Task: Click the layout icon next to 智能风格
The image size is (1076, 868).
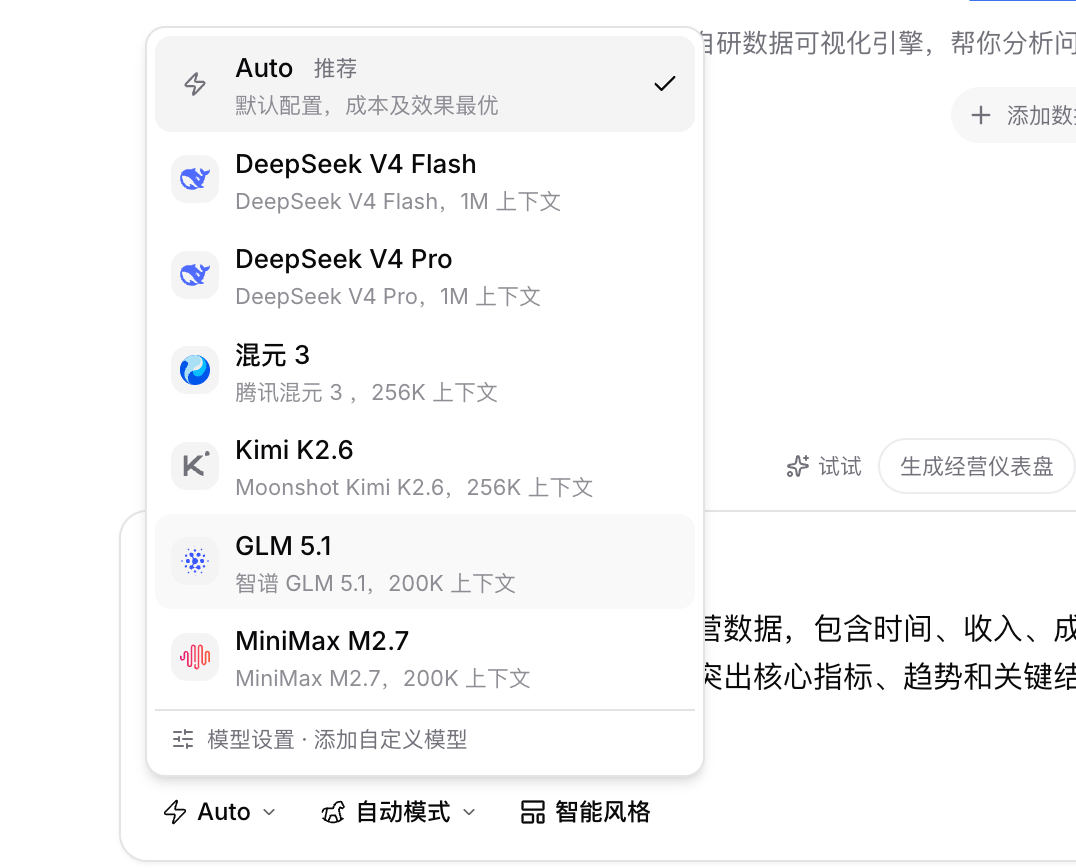Action: click(533, 812)
